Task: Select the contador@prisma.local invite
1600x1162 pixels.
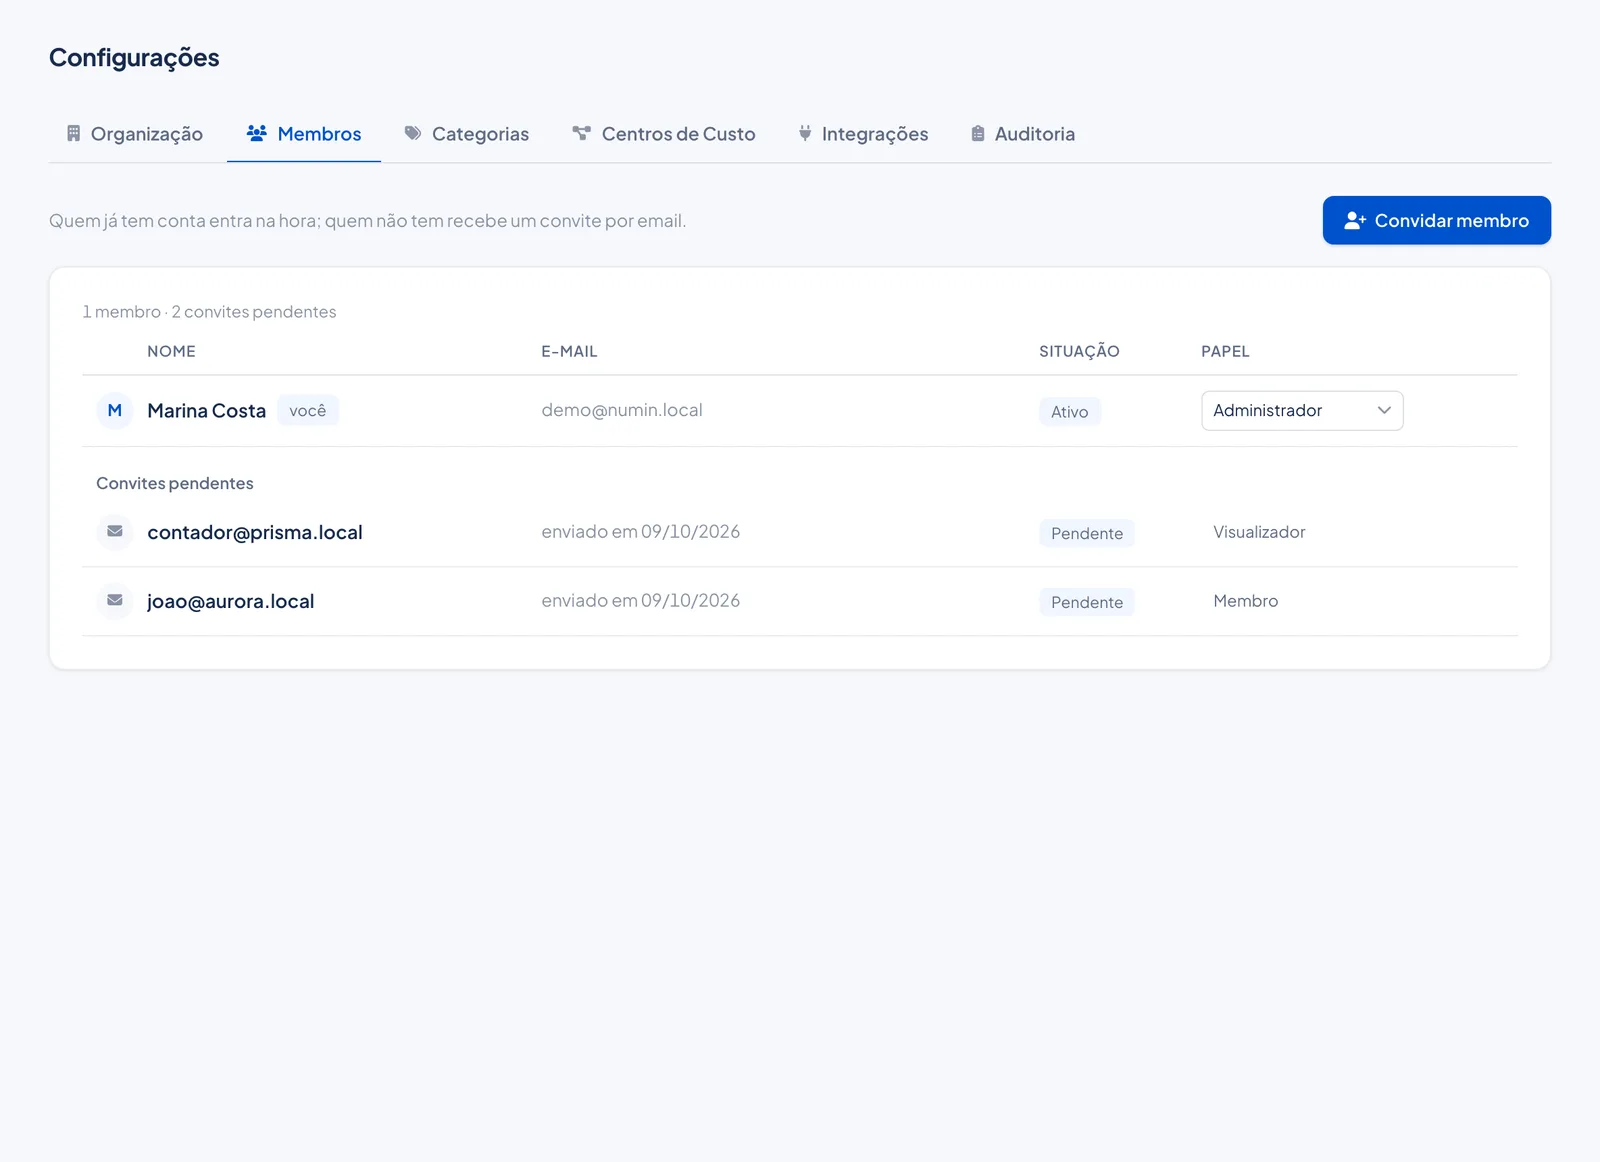Action: pyautogui.click(x=800, y=532)
